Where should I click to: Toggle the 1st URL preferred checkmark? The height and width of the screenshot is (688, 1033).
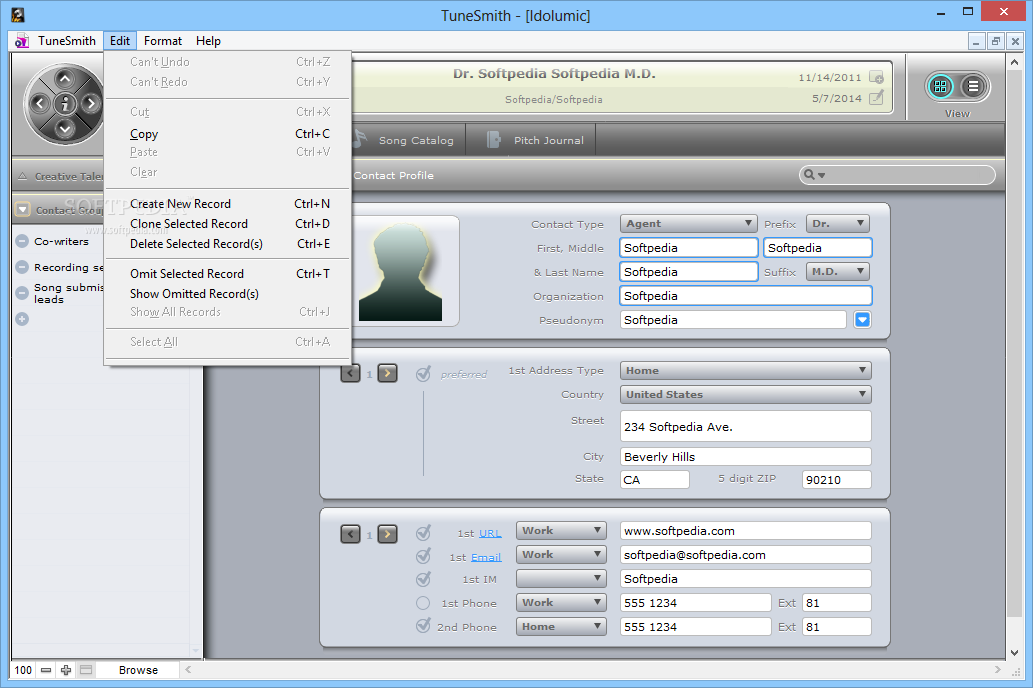click(x=424, y=532)
